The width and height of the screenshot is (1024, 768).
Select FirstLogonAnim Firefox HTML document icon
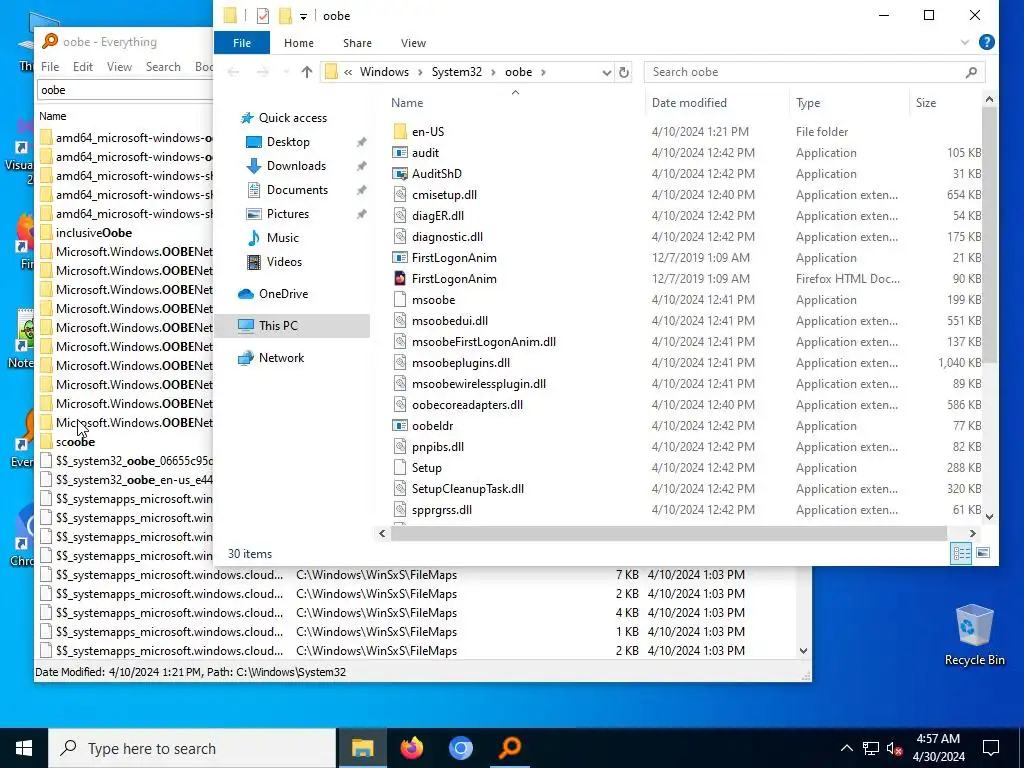pyautogui.click(x=400, y=279)
